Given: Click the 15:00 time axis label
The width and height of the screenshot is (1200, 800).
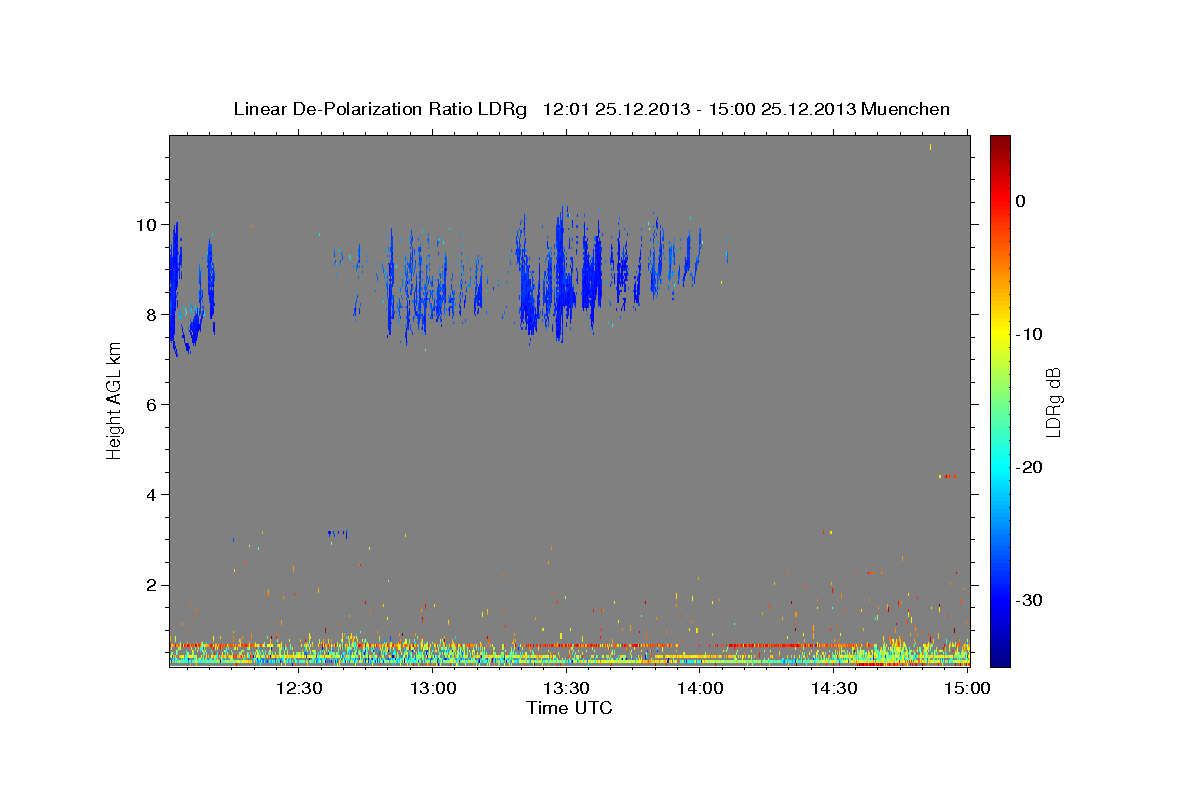Looking at the screenshot, I should [966, 688].
